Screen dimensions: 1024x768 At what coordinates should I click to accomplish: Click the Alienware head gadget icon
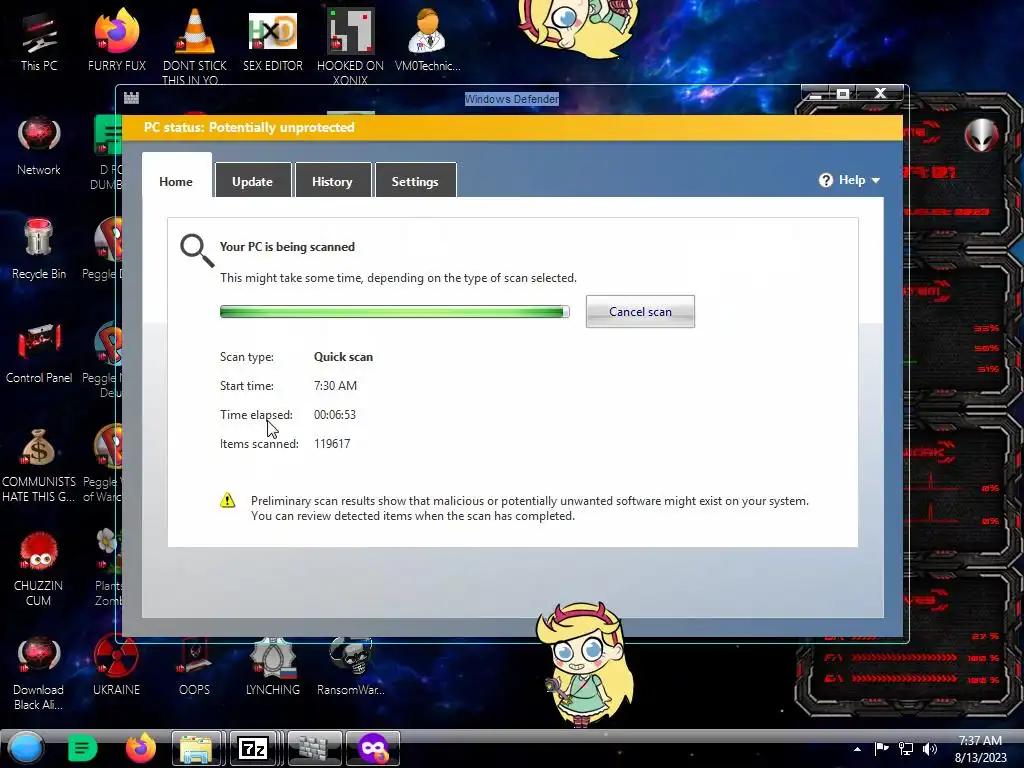coord(982,135)
